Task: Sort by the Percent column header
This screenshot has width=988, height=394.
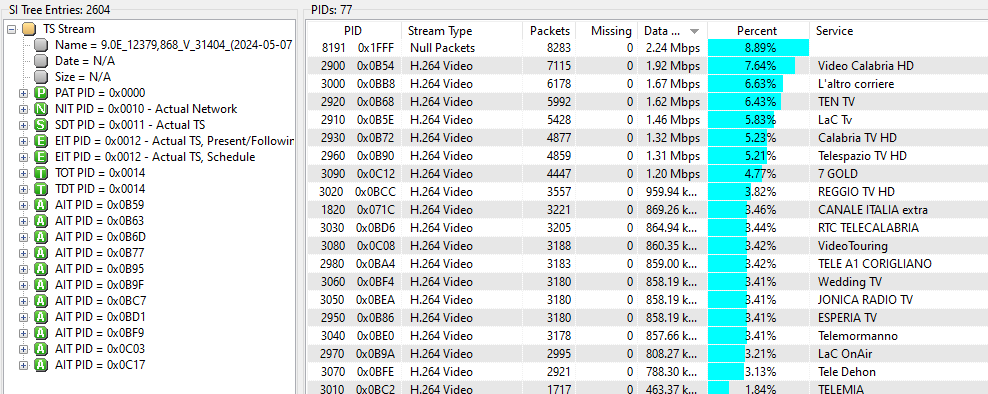Action: (x=758, y=31)
